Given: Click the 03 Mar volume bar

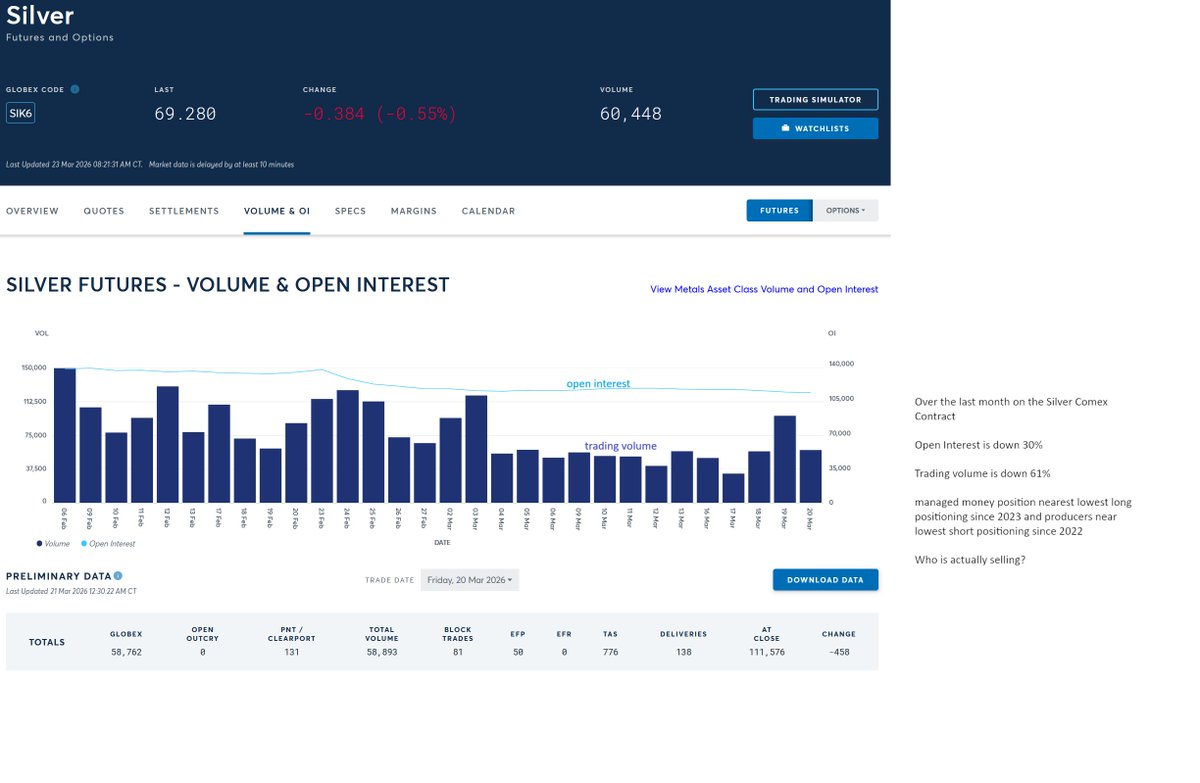Looking at the screenshot, I should point(476,449).
